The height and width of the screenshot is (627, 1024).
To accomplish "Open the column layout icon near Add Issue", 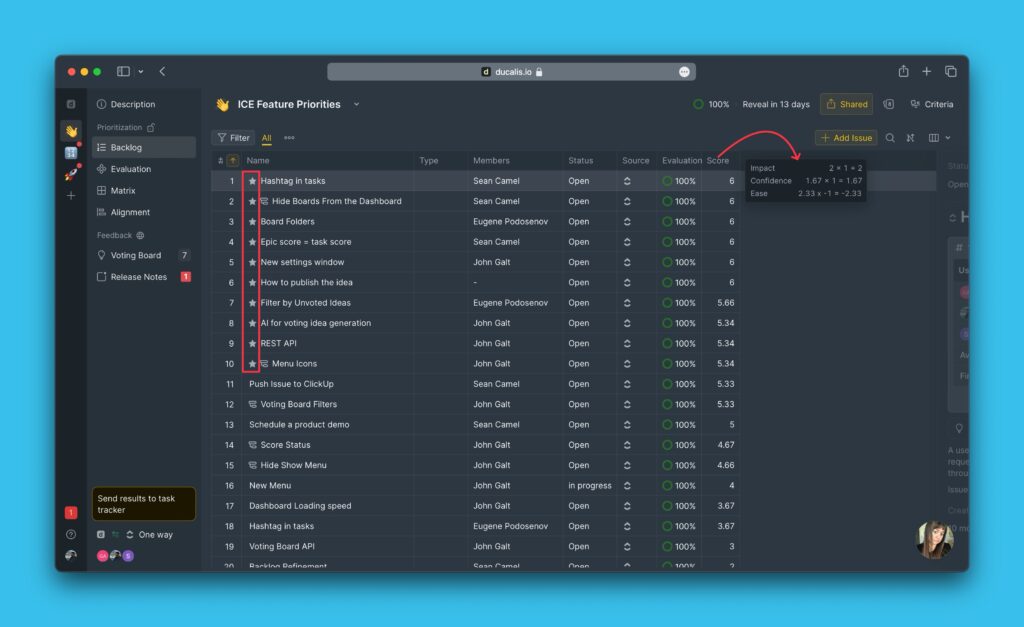I will click(933, 138).
